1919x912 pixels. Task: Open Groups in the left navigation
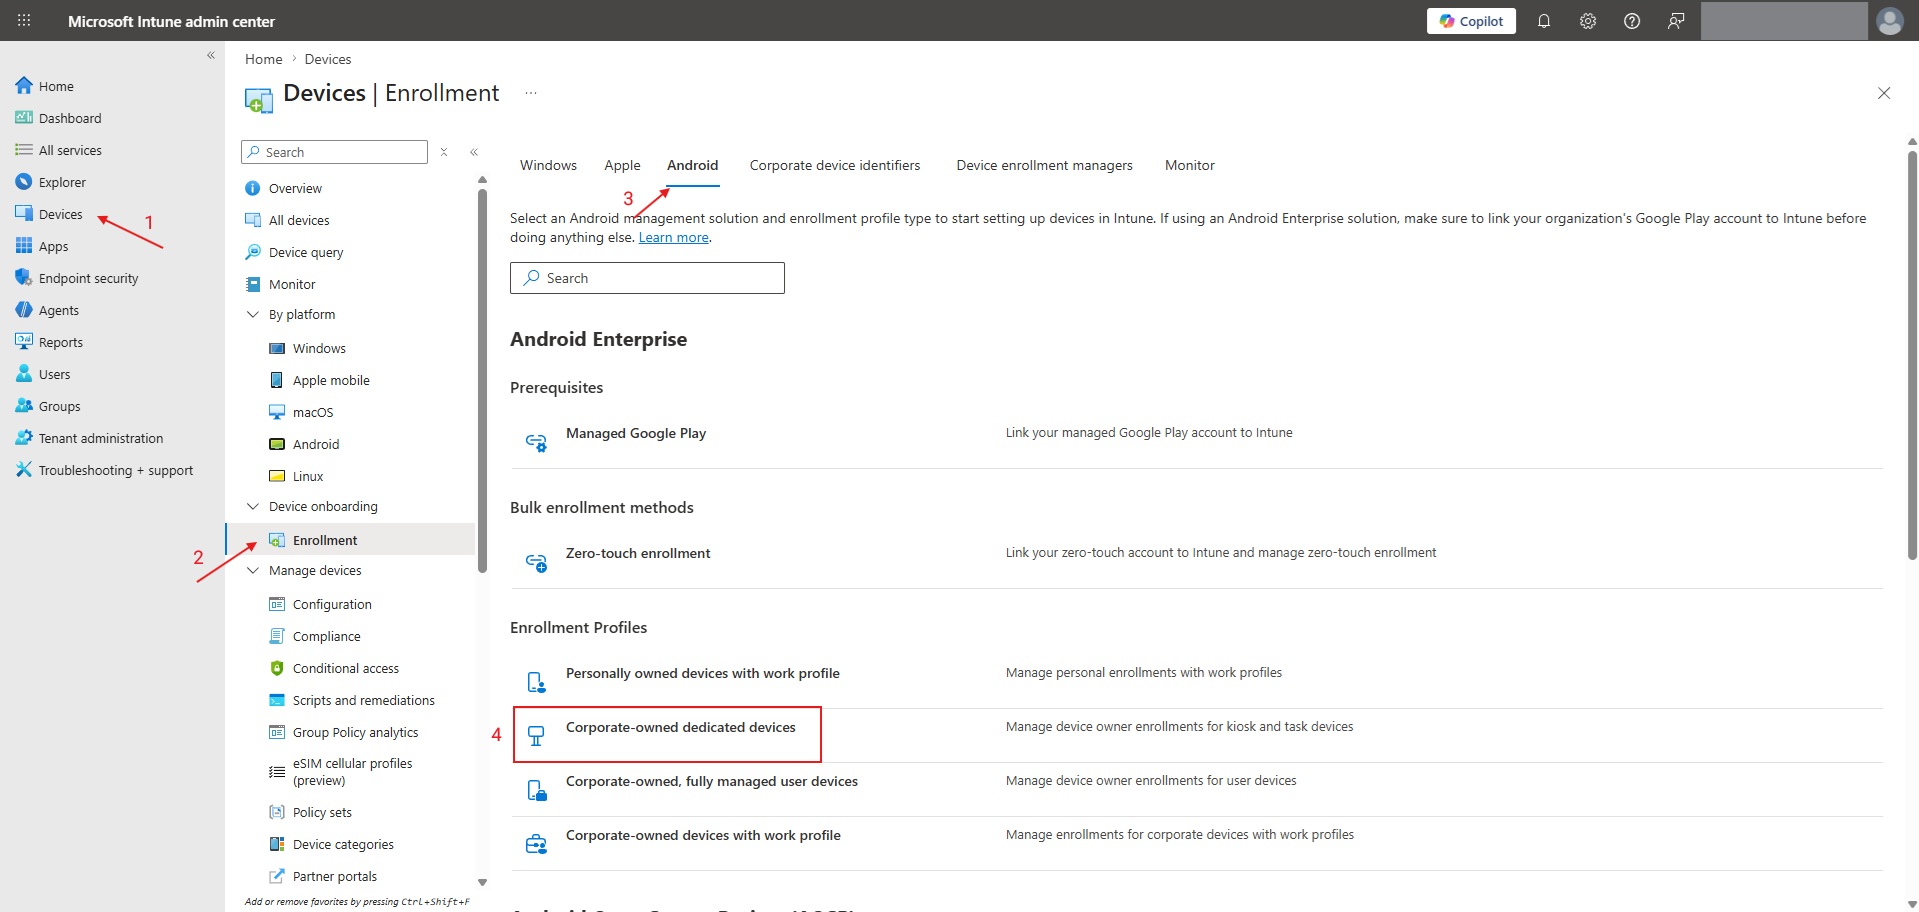[x=59, y=406]
